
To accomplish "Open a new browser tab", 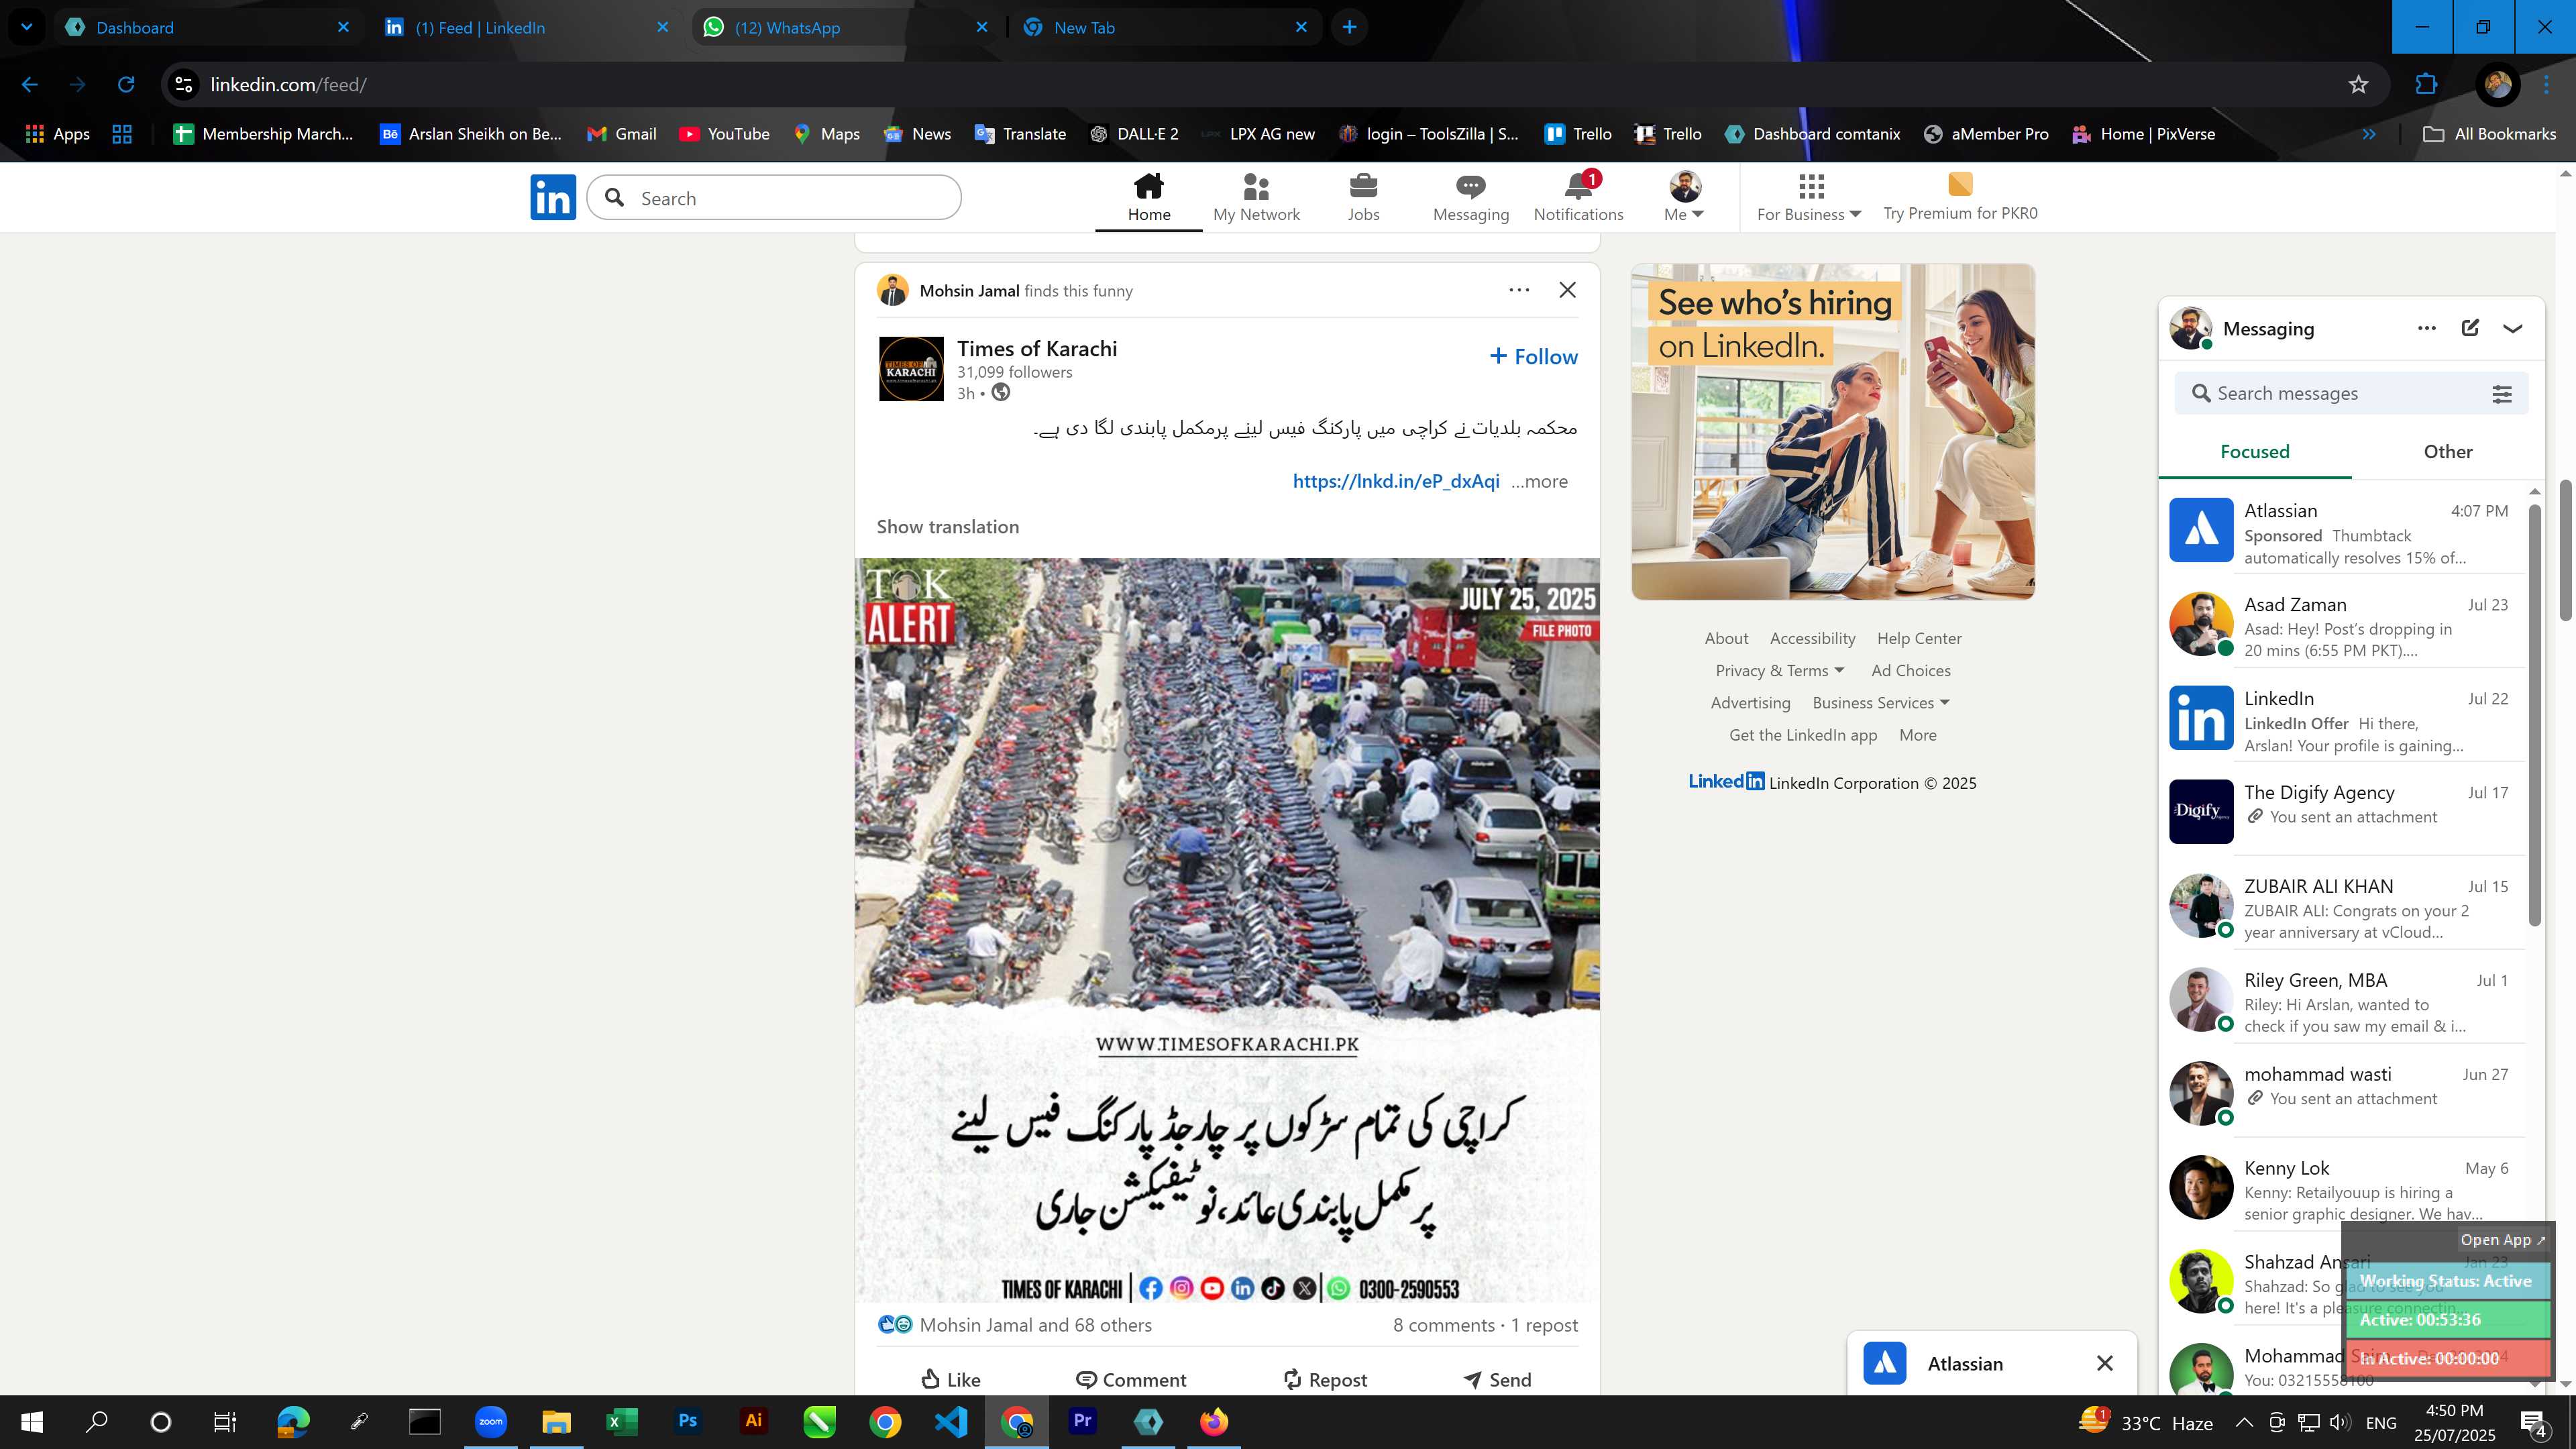I will [1349, 27].
